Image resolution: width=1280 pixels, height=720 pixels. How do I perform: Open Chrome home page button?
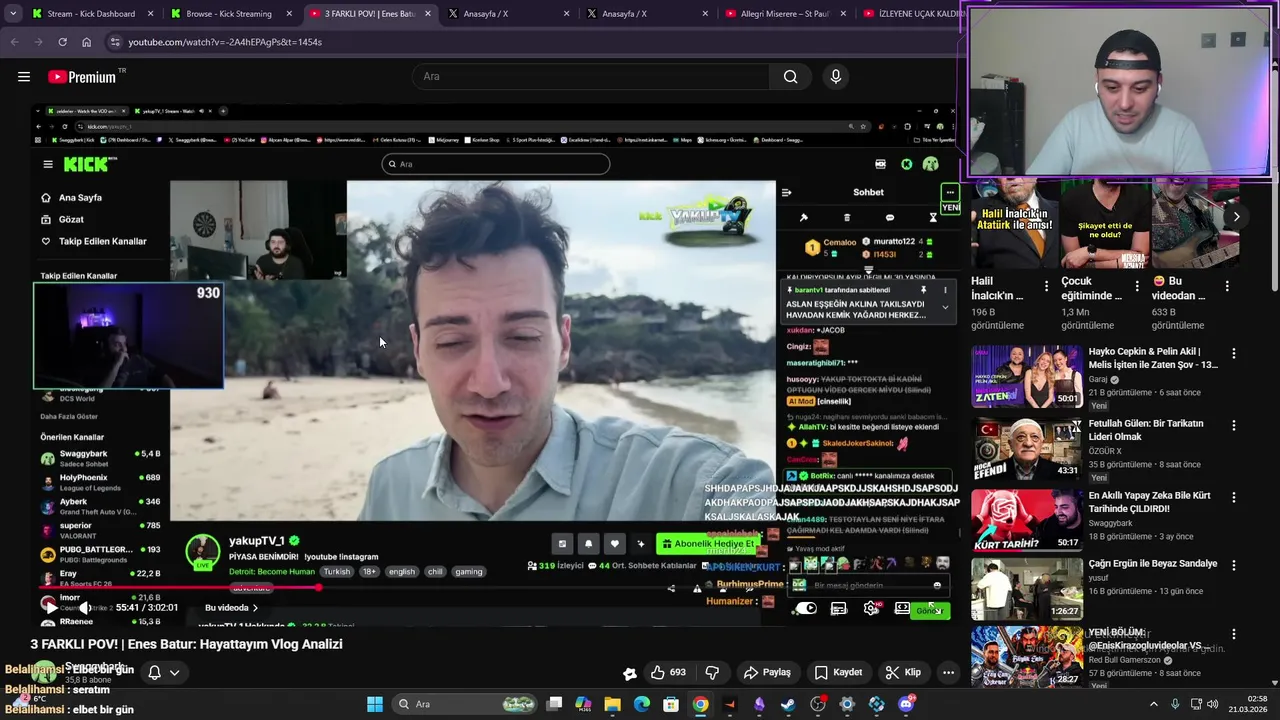(87, 42)
